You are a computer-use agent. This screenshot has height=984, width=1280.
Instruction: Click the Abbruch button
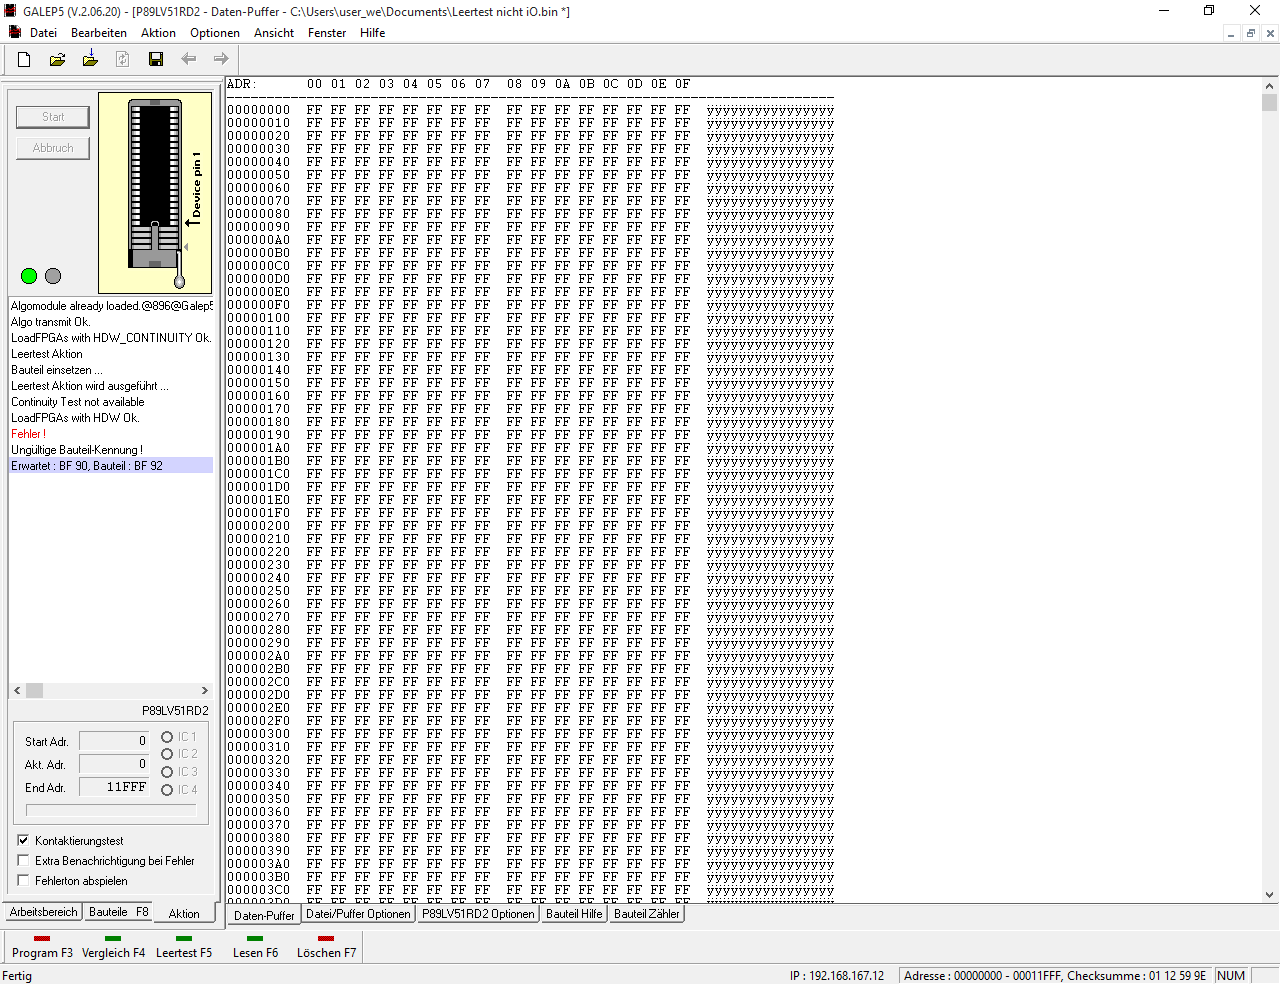[x=53, y=148]
